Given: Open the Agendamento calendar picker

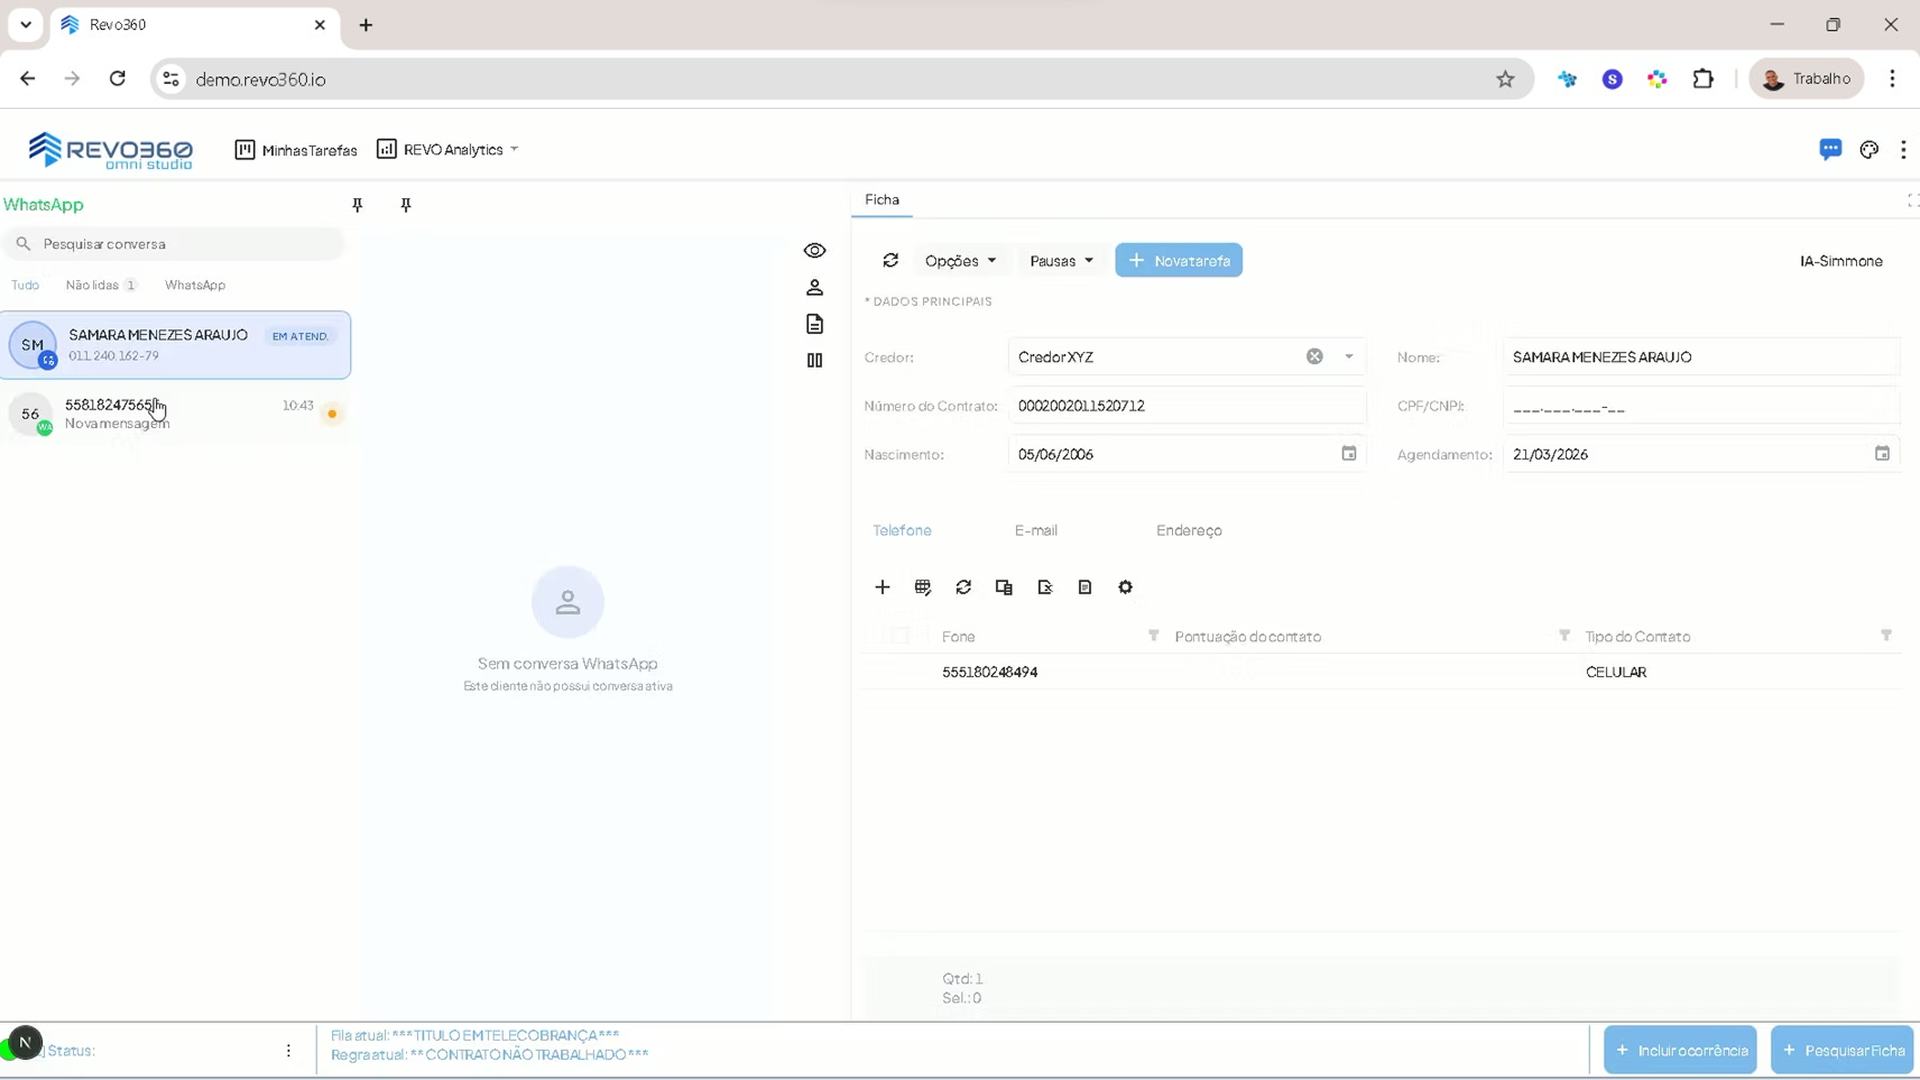Looking at the screenshot, I should point(1882,453).
